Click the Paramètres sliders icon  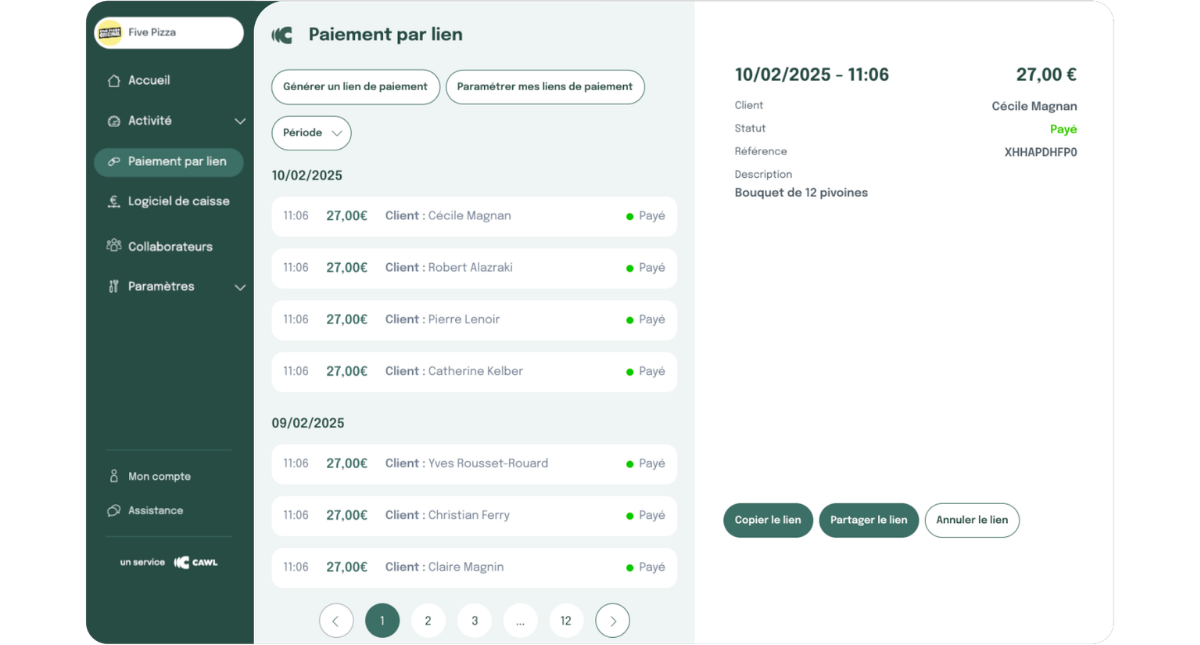[x=114, y=287]
